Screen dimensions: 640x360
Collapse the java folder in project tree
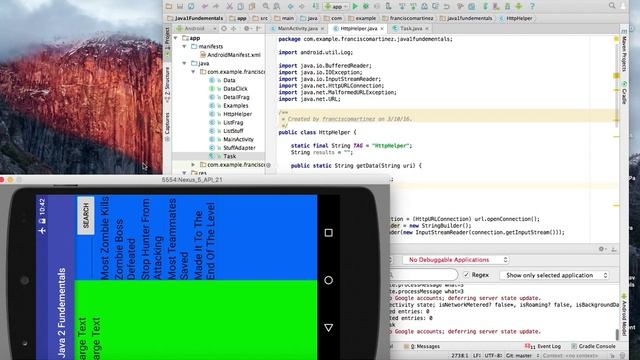pos(184,63)
